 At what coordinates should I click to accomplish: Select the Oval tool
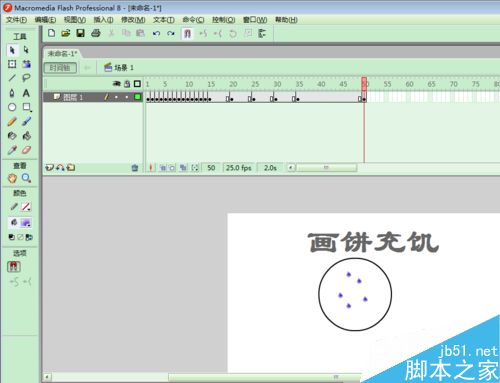[12, 107]
